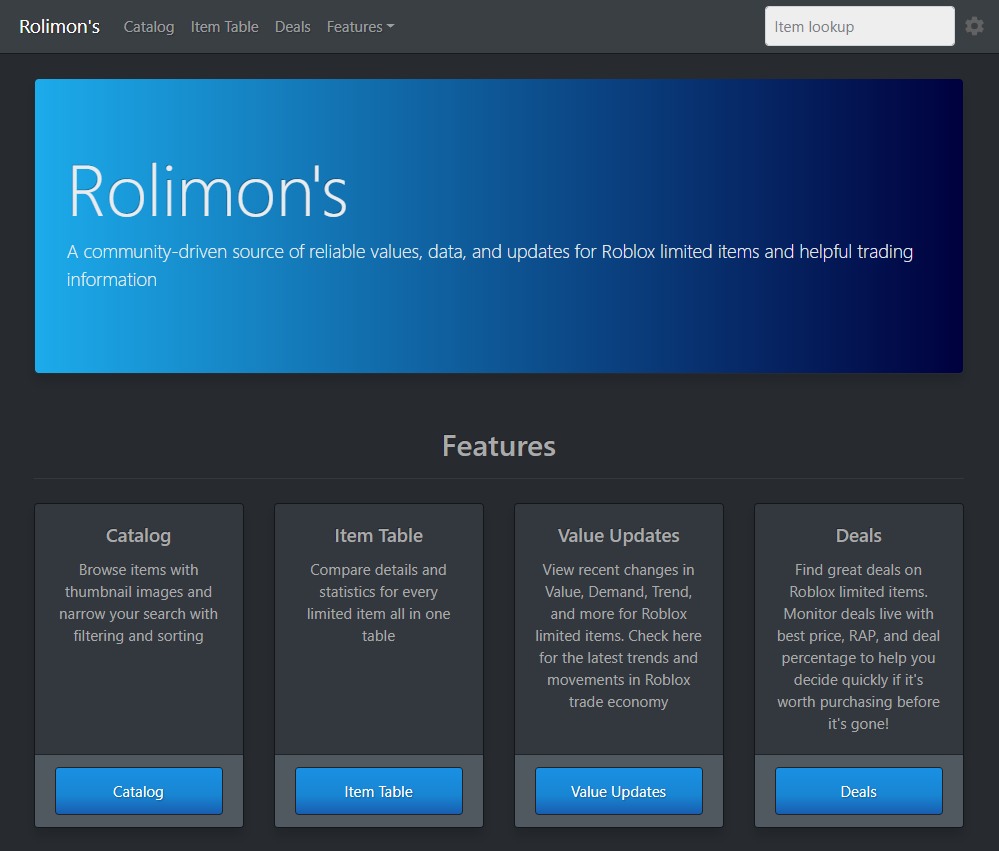The height and width of the screenshot is (851, 999).
Task: Click the blue Item Table button
Action: tap(378, 791)
